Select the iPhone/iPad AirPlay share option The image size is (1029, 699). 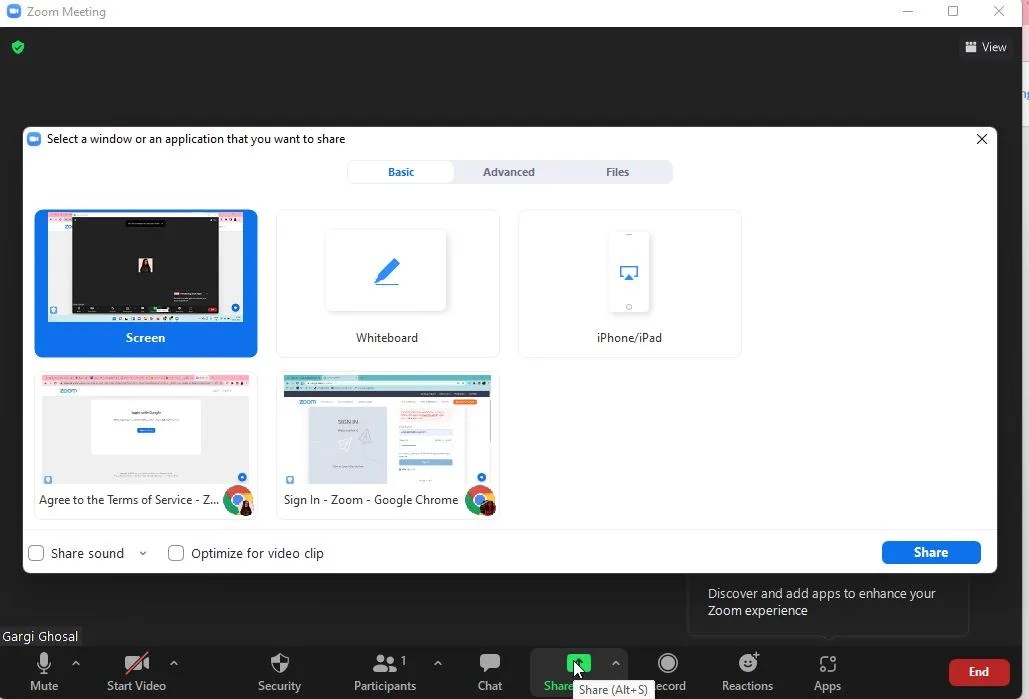(x=629, y=284)
